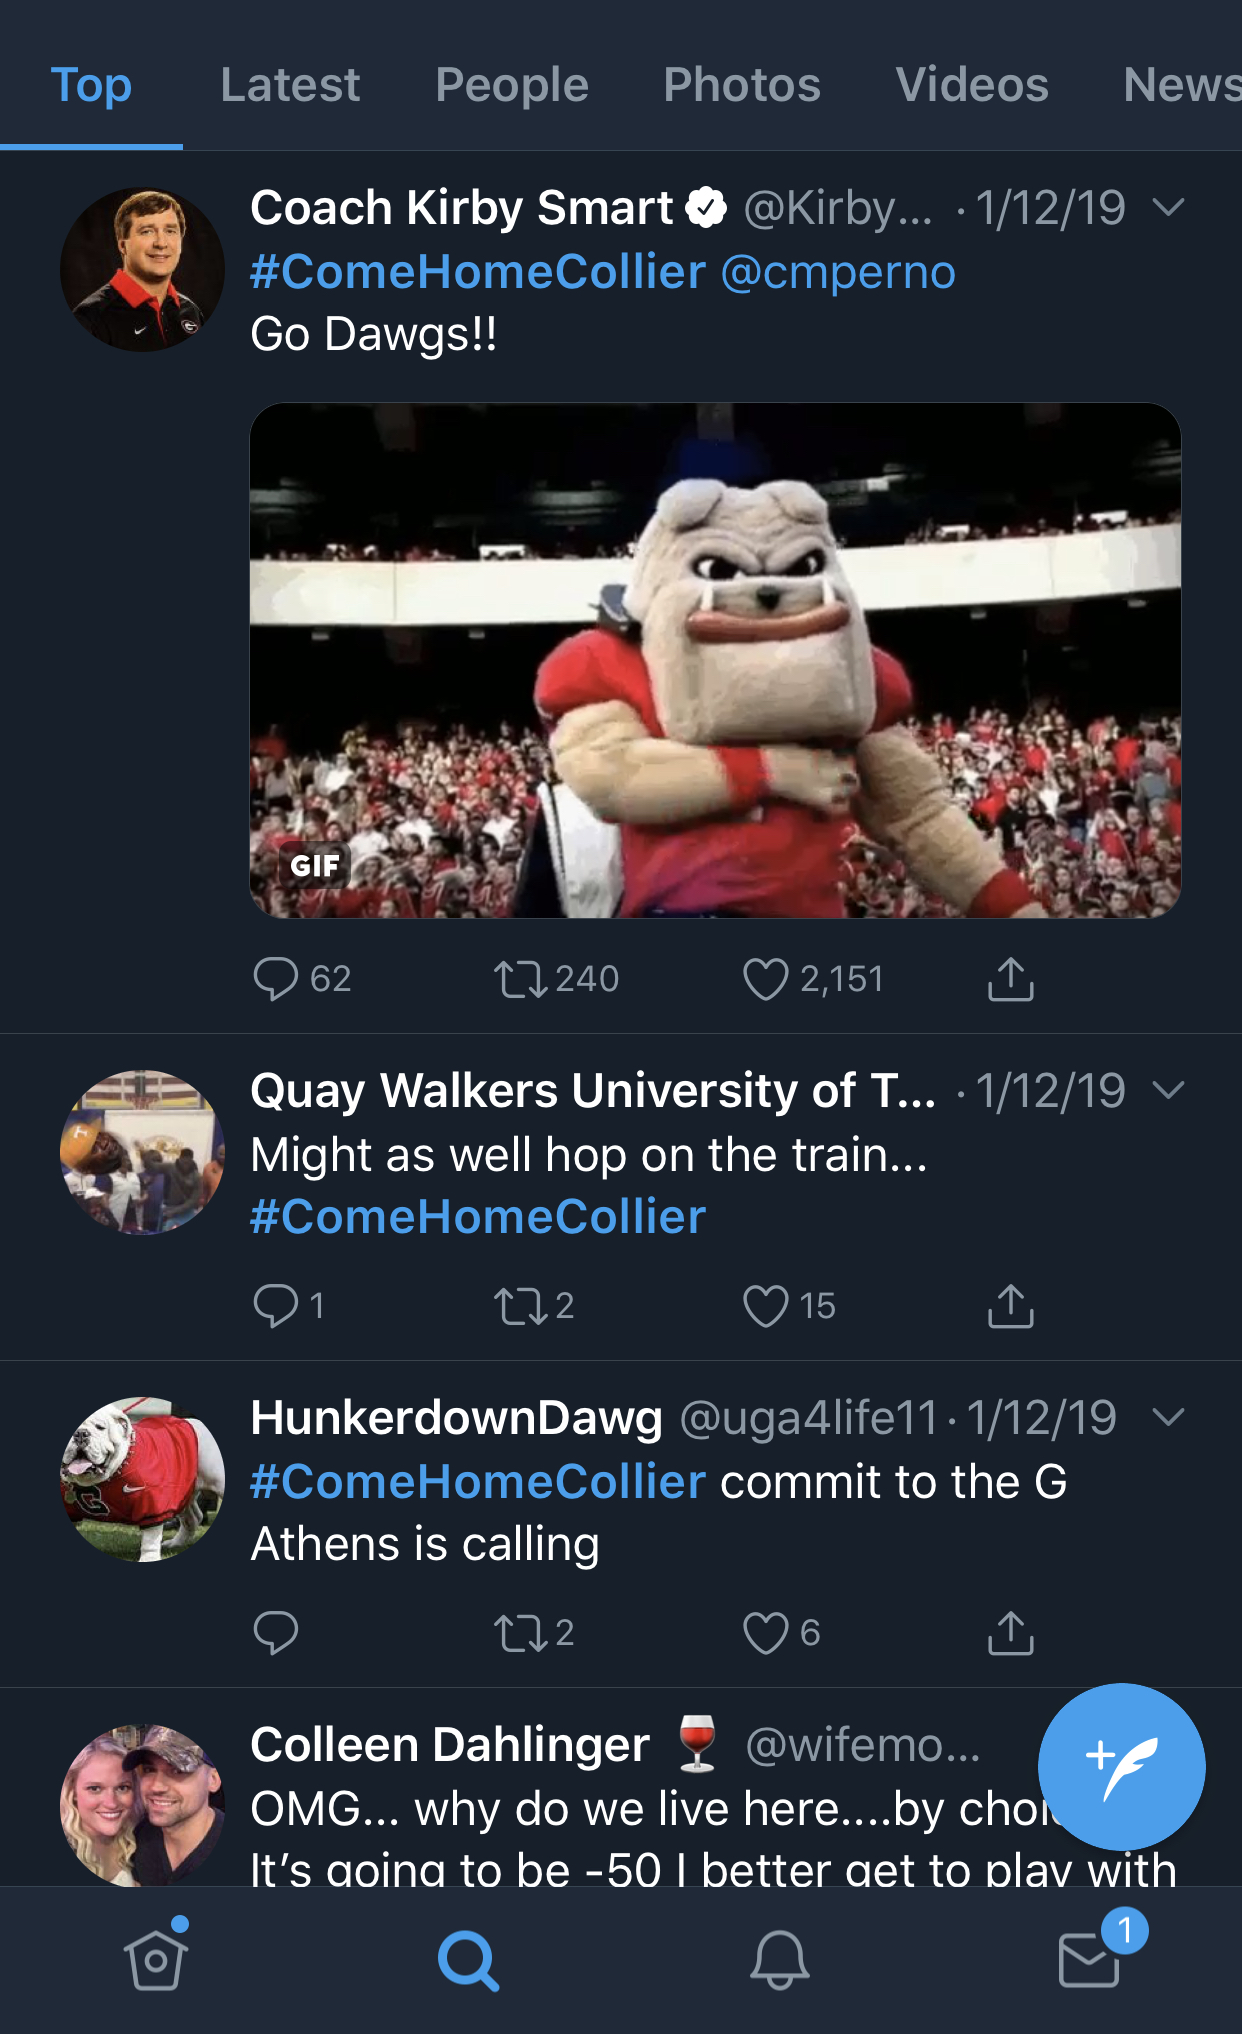Expand chevron menu on HunkerdownDawg tweet
Viewport: 1242px width, 2034px height.
pos(1168,1416)
